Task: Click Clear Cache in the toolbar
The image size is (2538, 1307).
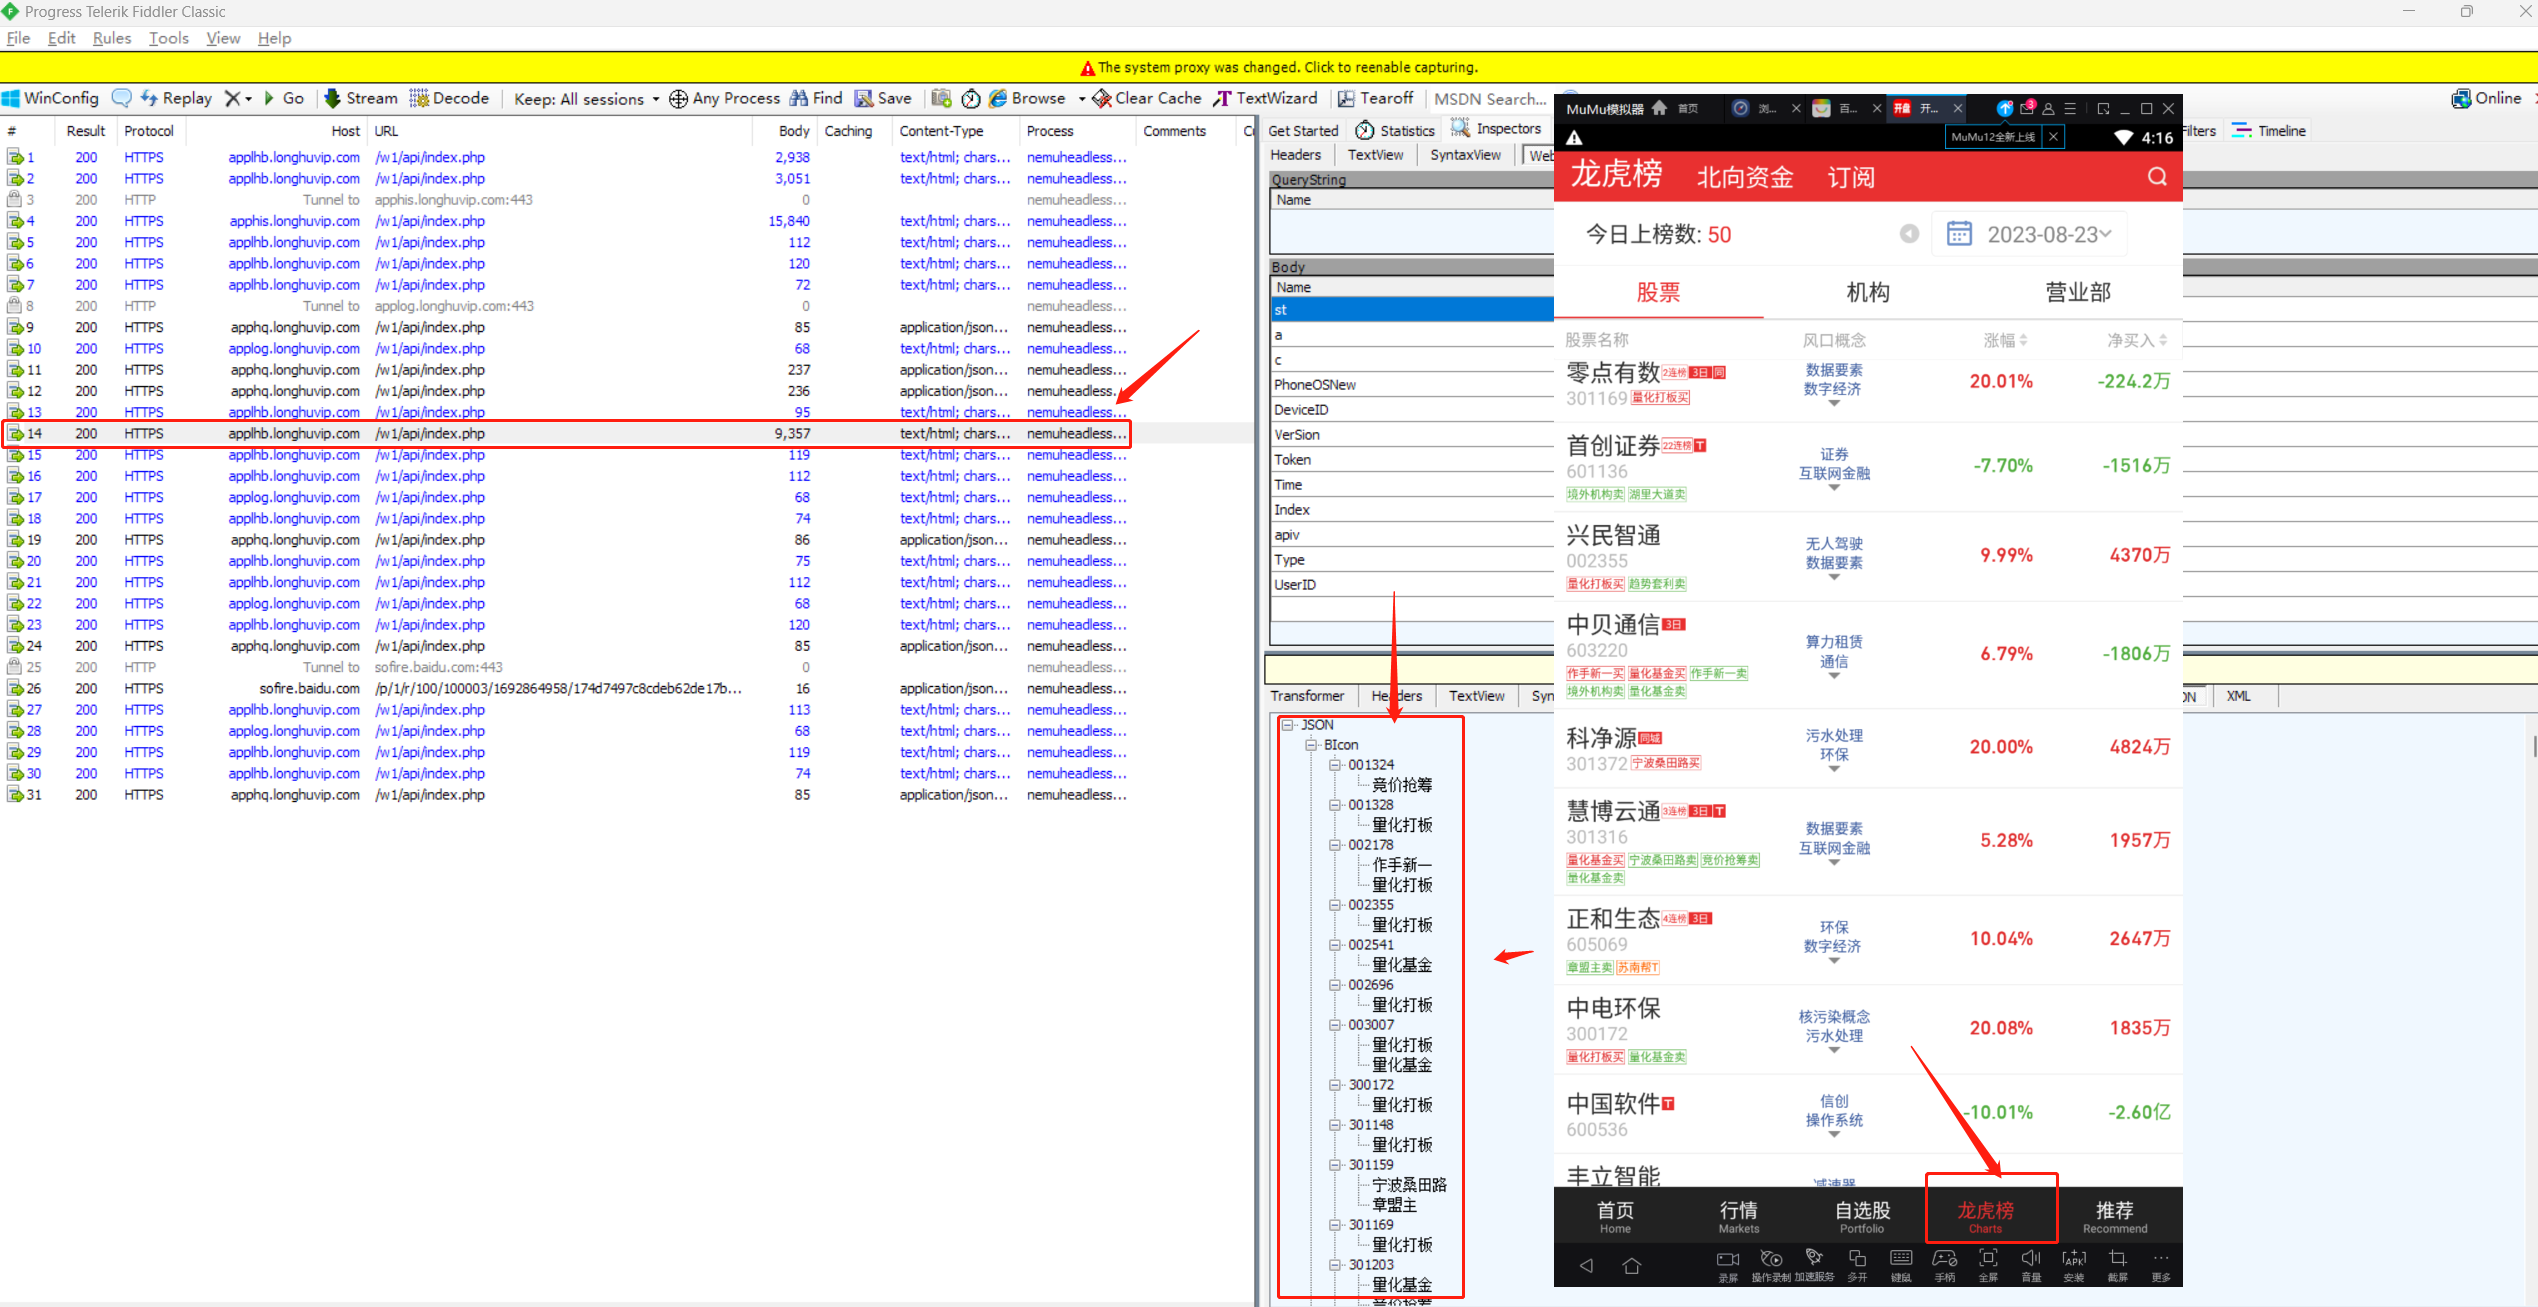Action: (1147, 98)
